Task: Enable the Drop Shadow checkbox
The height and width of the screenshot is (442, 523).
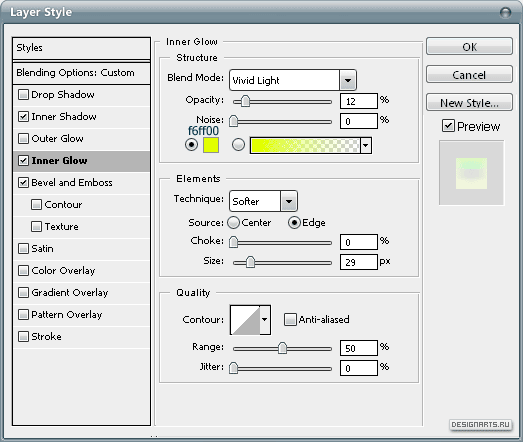Action: (23, 95)
